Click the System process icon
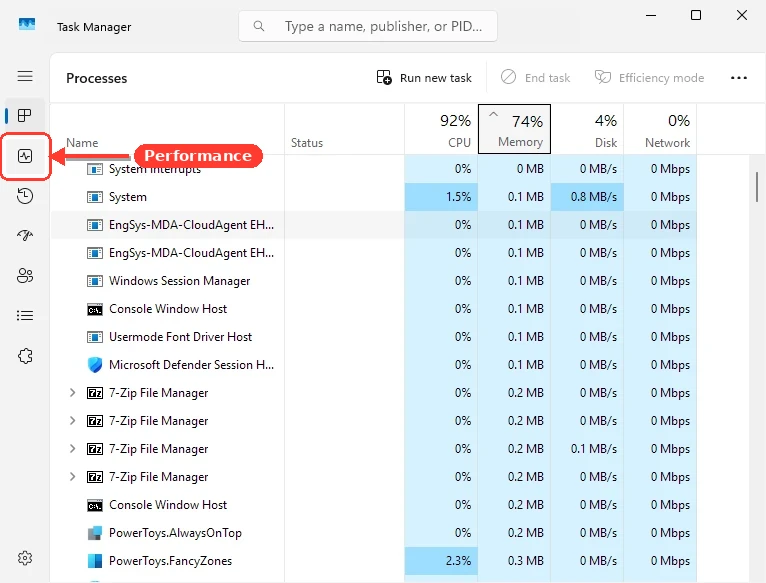766x583 pixels. [x=95, y=197]
